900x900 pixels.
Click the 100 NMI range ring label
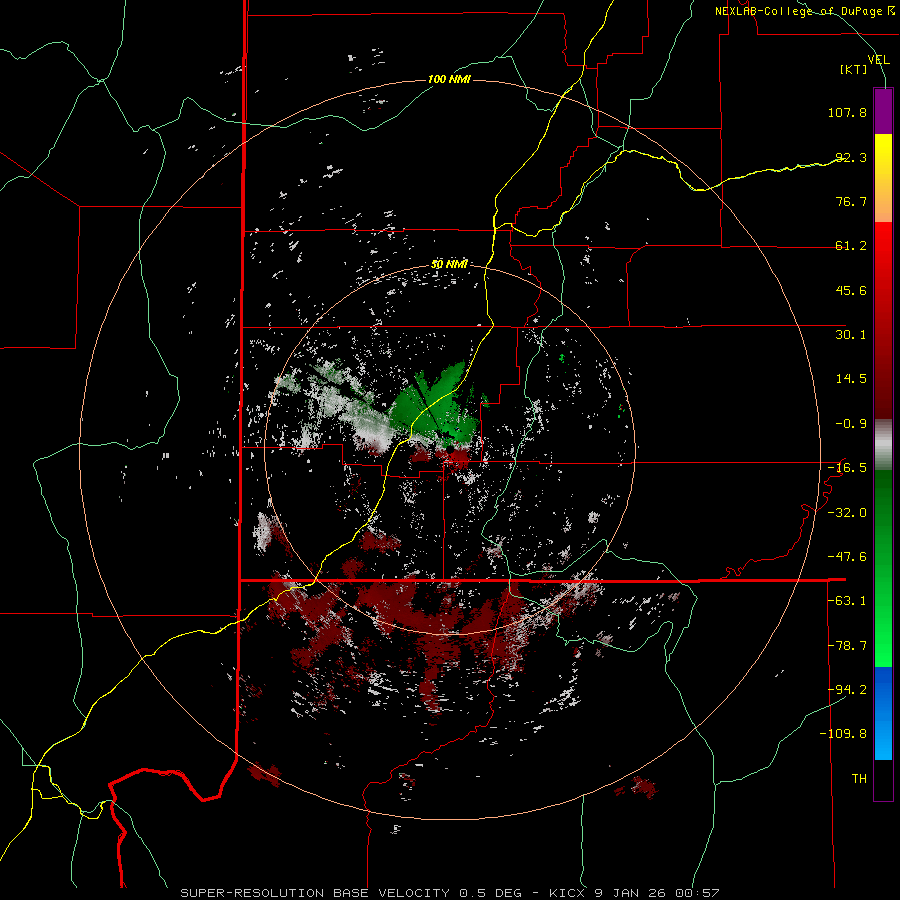pos(449,79)
